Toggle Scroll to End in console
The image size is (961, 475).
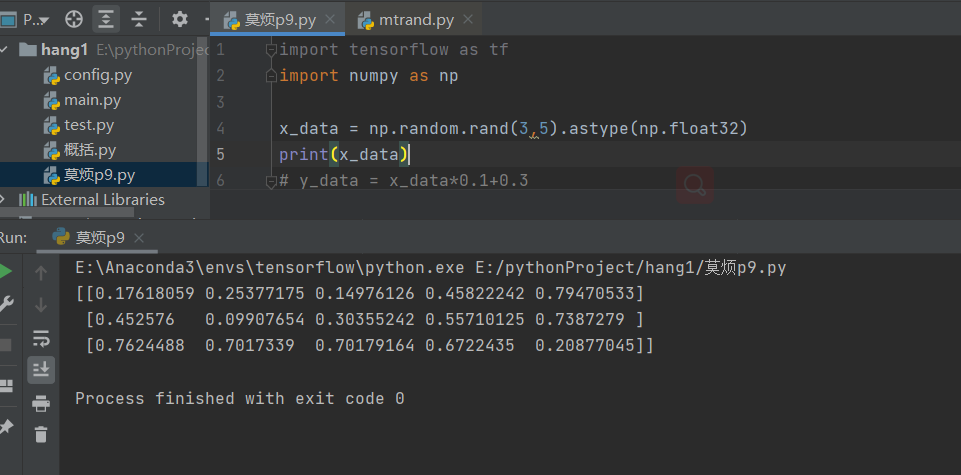click(x=41, y=370)
